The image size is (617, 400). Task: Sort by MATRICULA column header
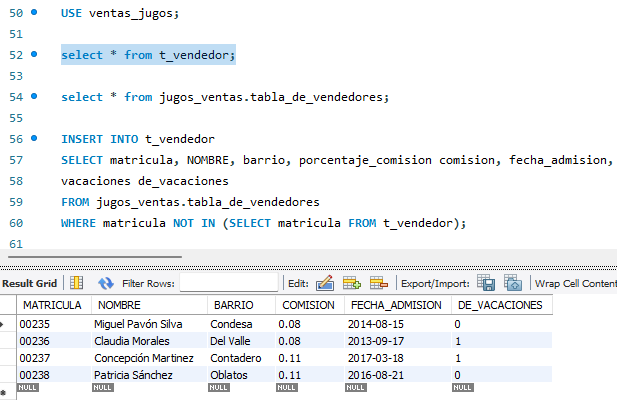click(54, 305)
